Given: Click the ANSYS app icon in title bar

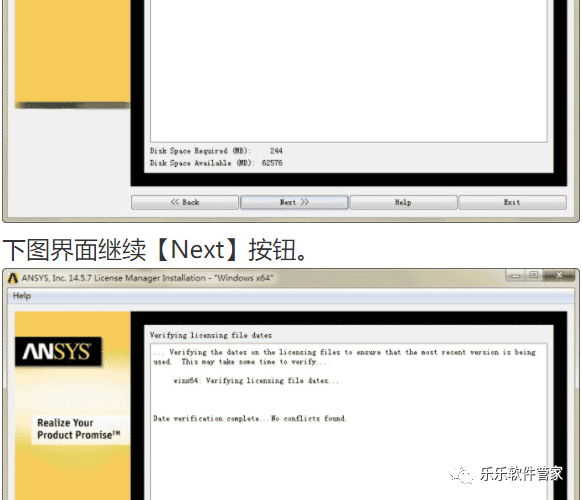Looking at the screenshot, I should point(13,278).
